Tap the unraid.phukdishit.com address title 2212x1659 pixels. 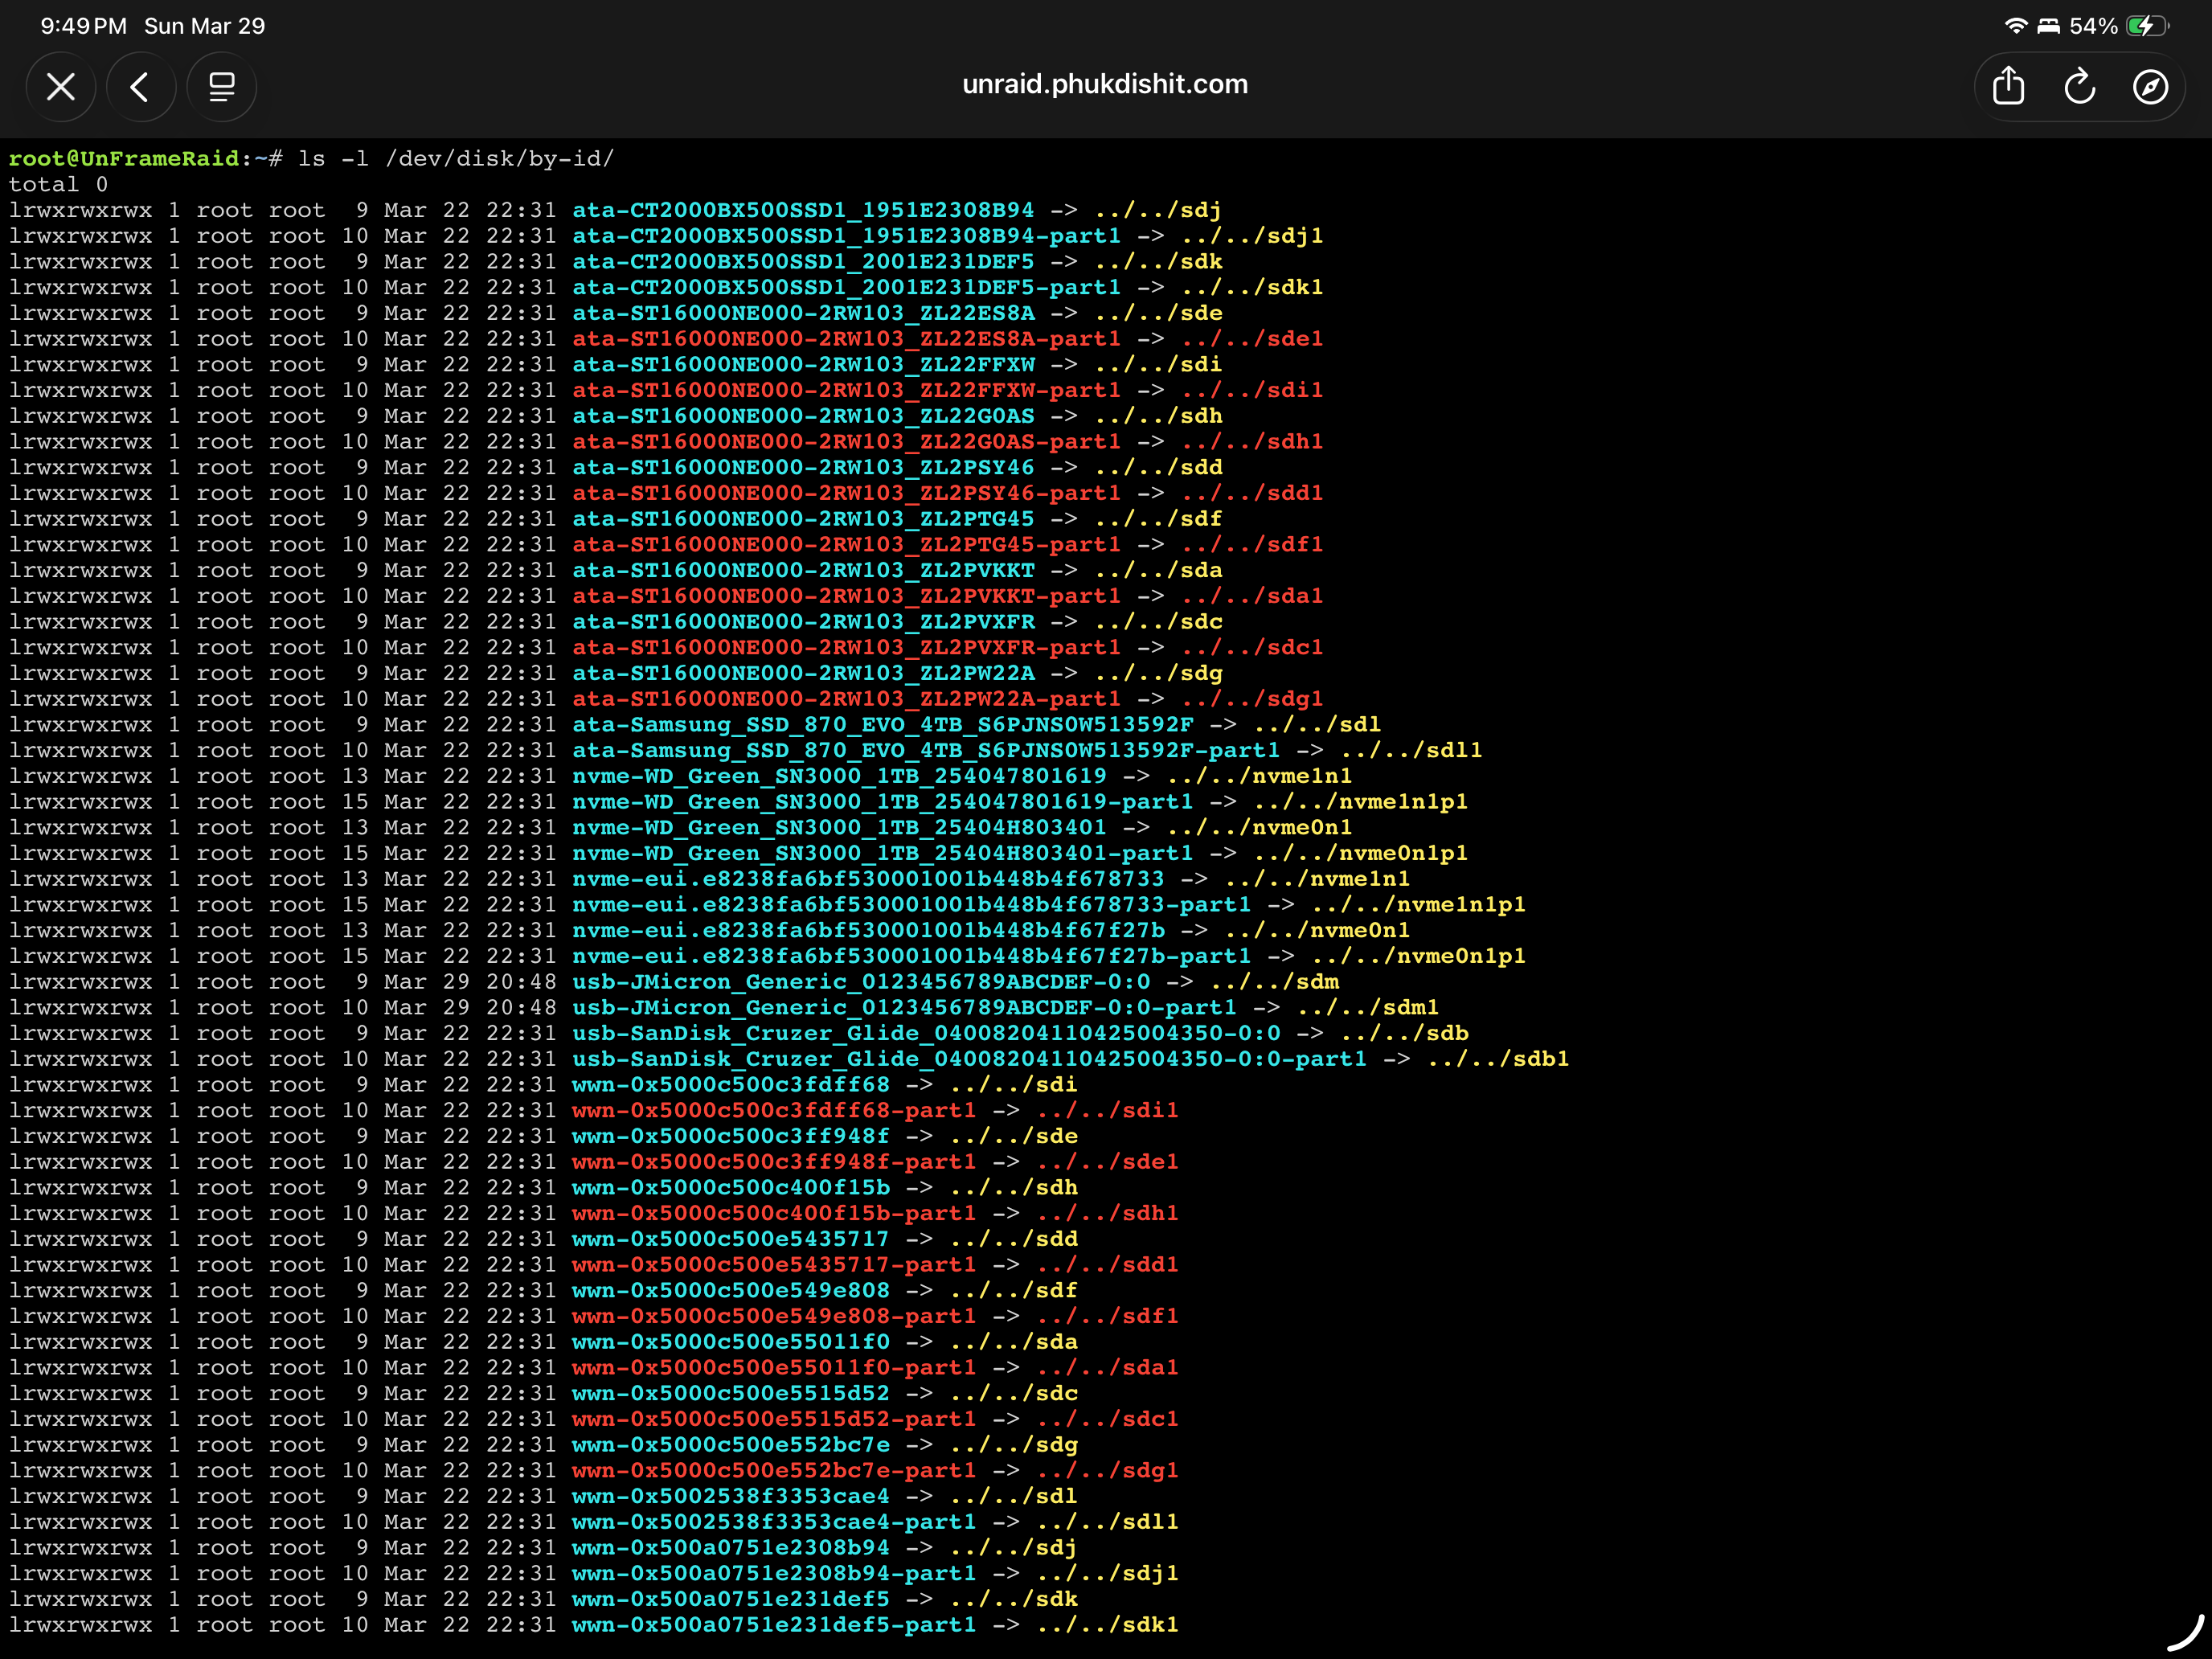click(x=1105, y=84)
